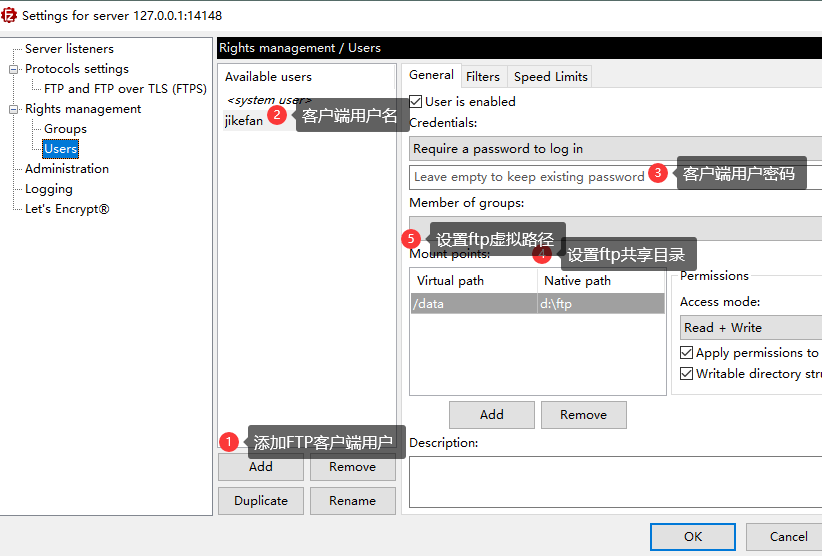Switch to the Filters tab
Screen dimensions: 822x556
pyautogui.click(x=483, y=77)
